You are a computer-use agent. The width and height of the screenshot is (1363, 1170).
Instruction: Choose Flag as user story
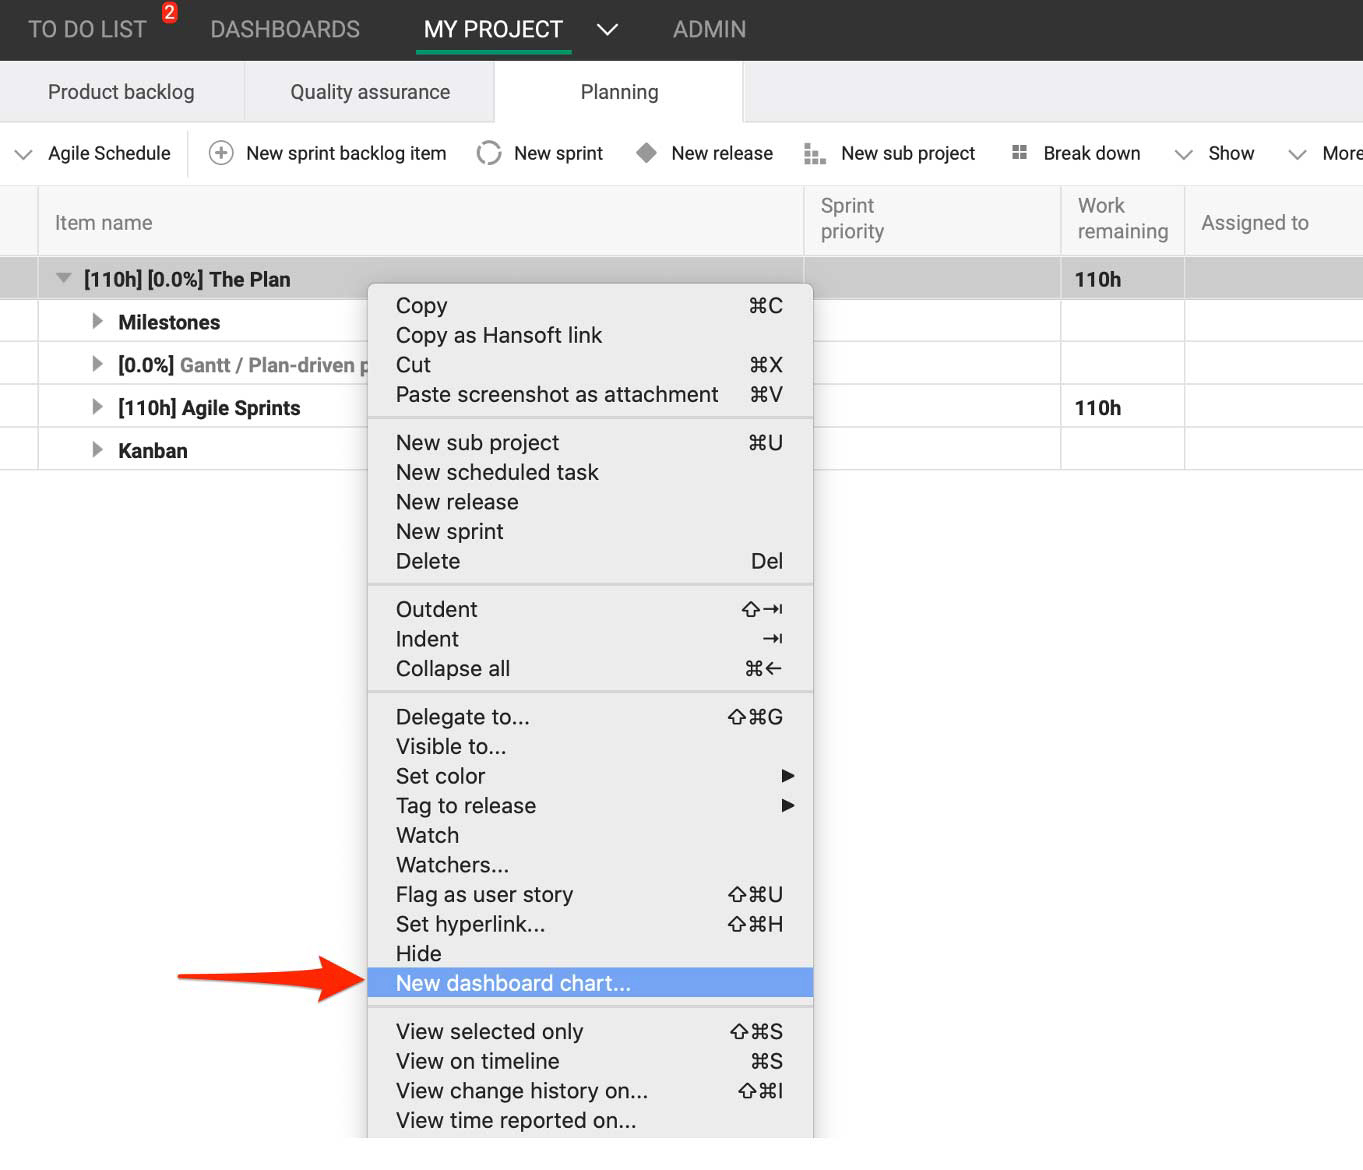[x=590, y=895]
